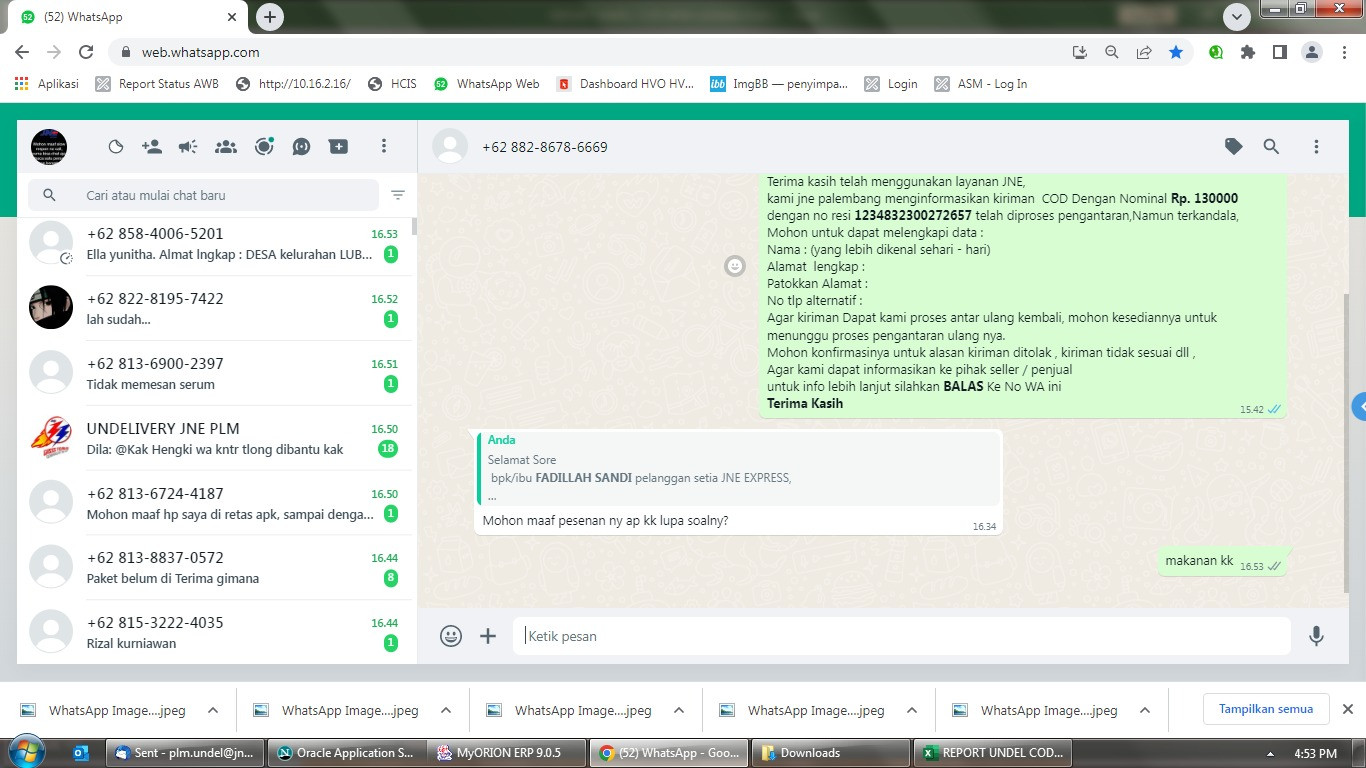The width and height of the screenshot is (1366, 768).
Task: Click avatar of +62 822-8195-7422
Action: tap(51, 307)
